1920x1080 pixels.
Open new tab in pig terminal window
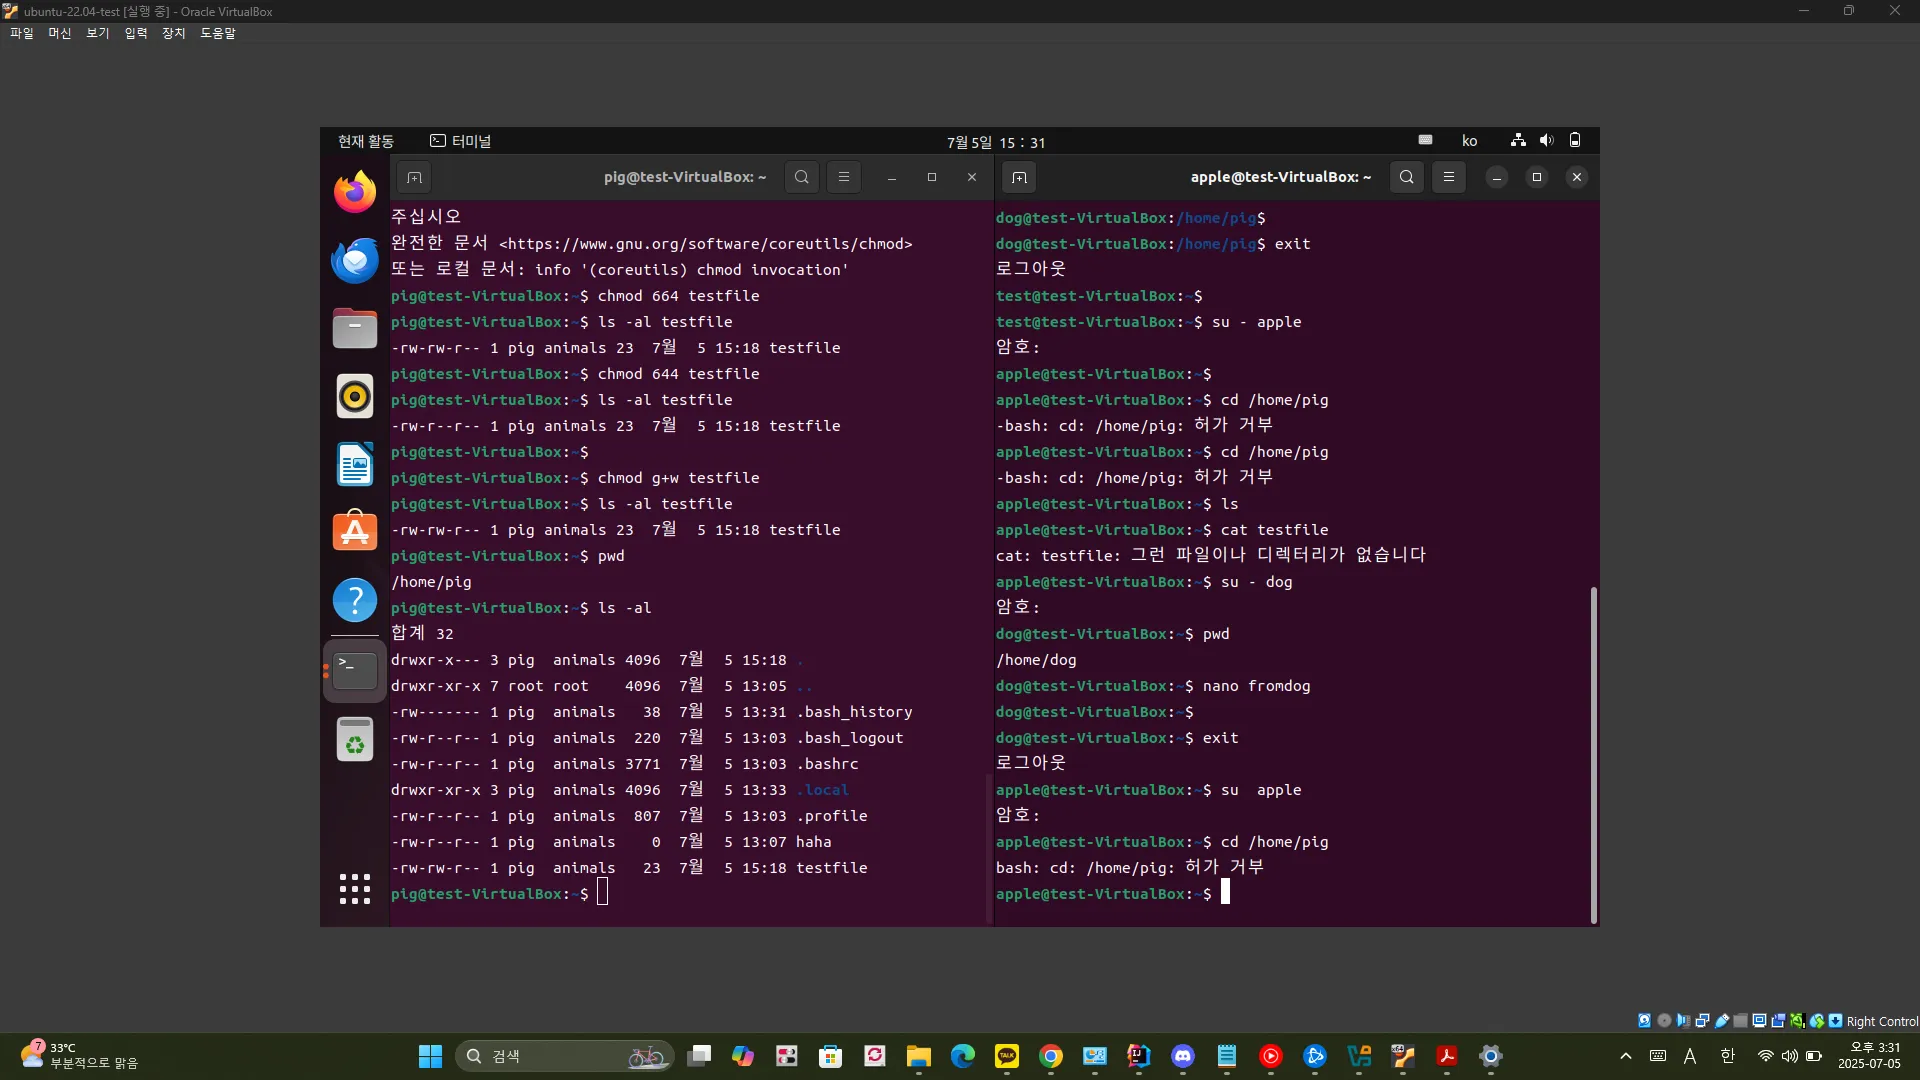pos(414,177)
